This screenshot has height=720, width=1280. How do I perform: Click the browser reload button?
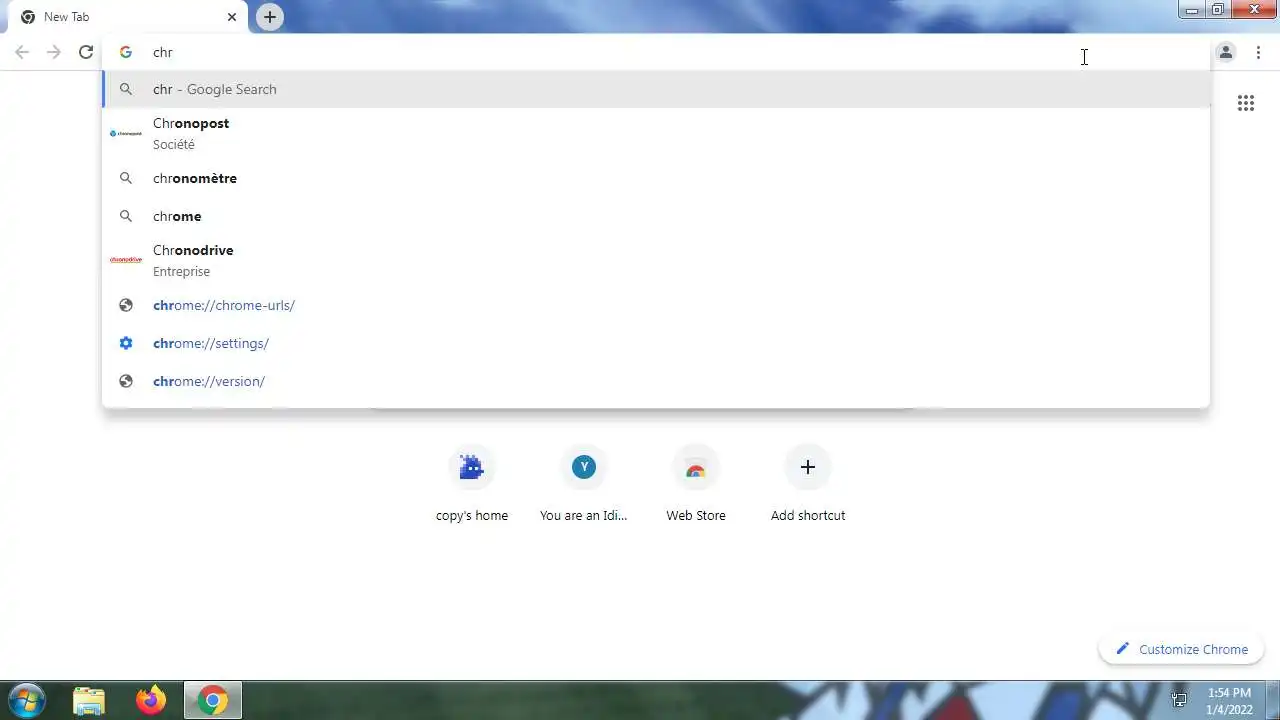[x=86, y=52]
